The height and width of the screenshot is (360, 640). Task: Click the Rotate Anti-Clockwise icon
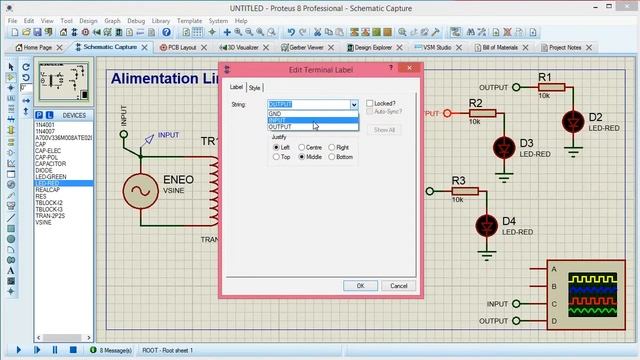26,77
